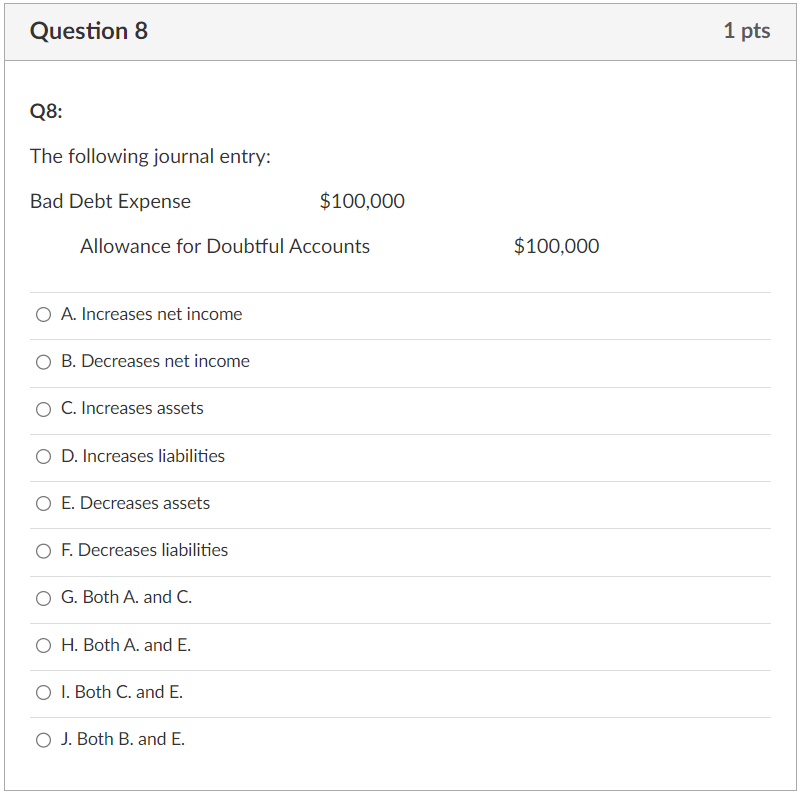Select radio button for option A
807x793 pixels.
43,314
